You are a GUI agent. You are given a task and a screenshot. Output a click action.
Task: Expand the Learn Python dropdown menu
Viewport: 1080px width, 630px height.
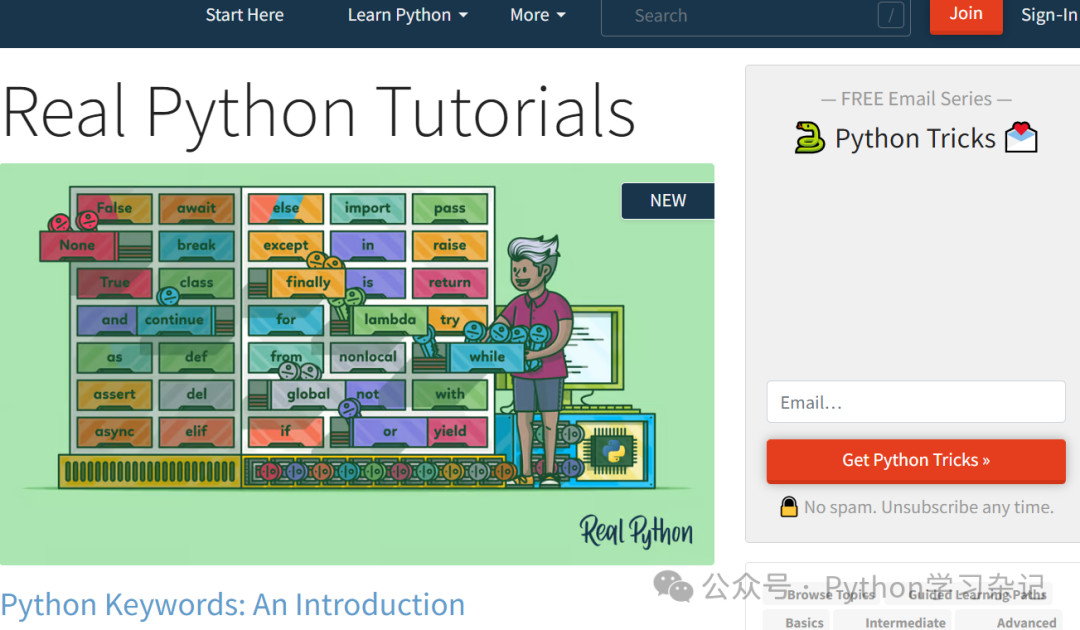point(408,15)
